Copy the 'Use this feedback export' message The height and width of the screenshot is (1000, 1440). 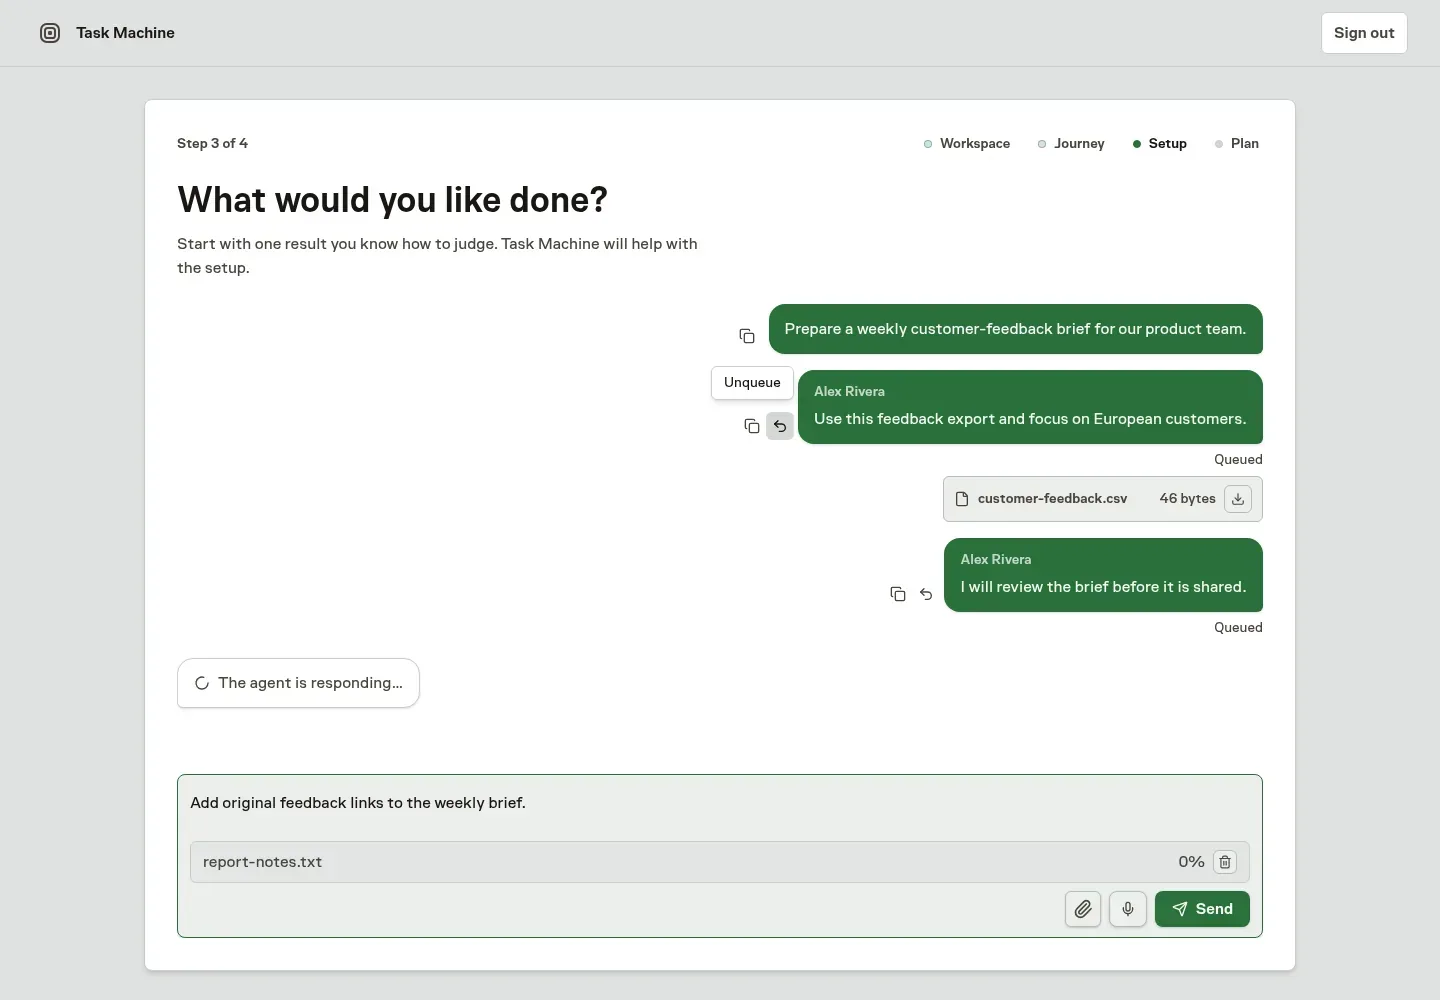(752, 426)
